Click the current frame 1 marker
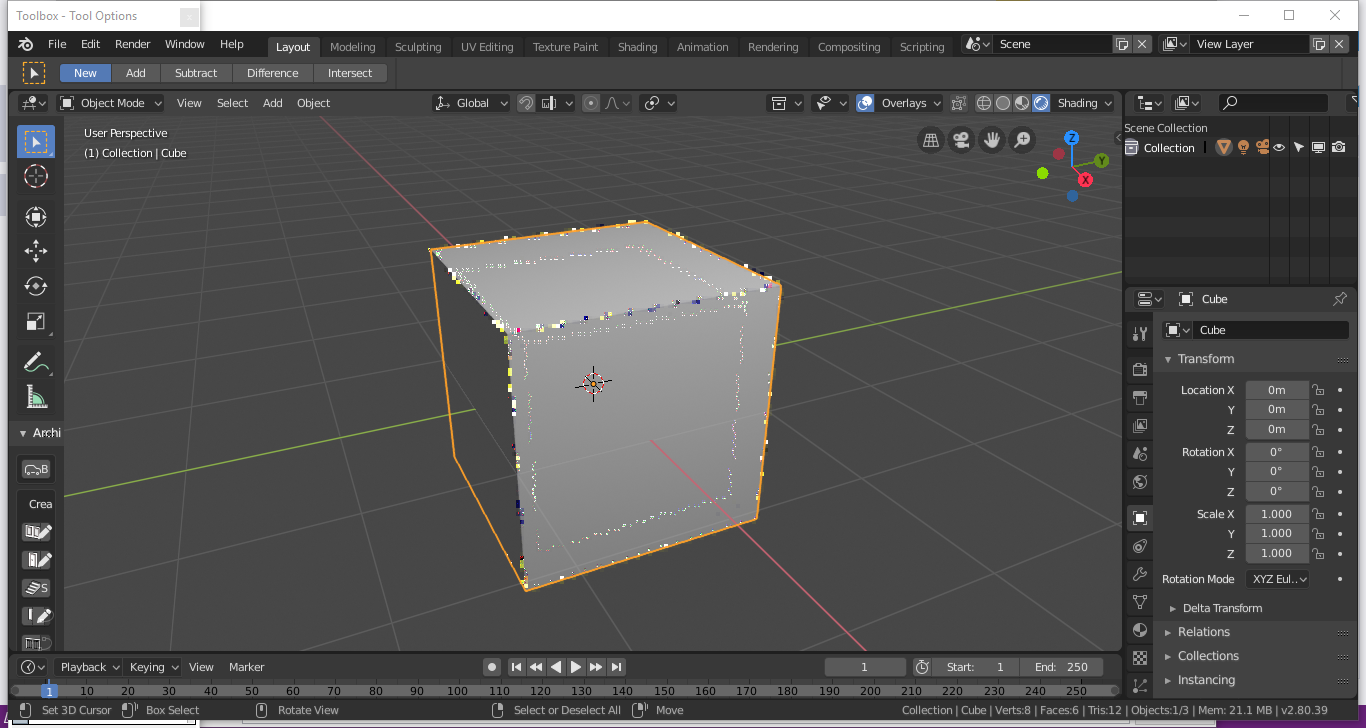The width and height of the screenshot is (1366, 728). point(49,690)
